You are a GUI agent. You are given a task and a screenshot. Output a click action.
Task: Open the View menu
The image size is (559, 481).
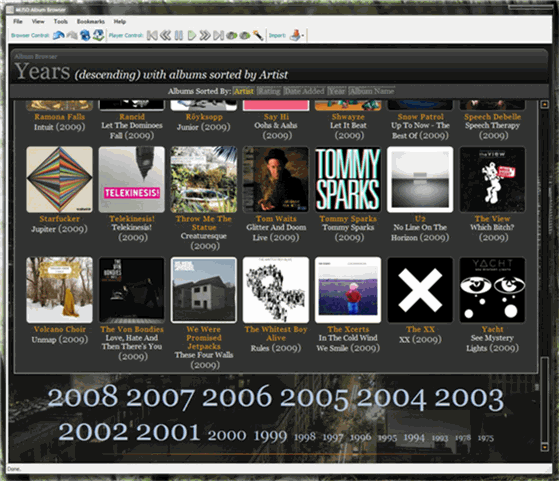pyautogui.click(x=38, y=21)
